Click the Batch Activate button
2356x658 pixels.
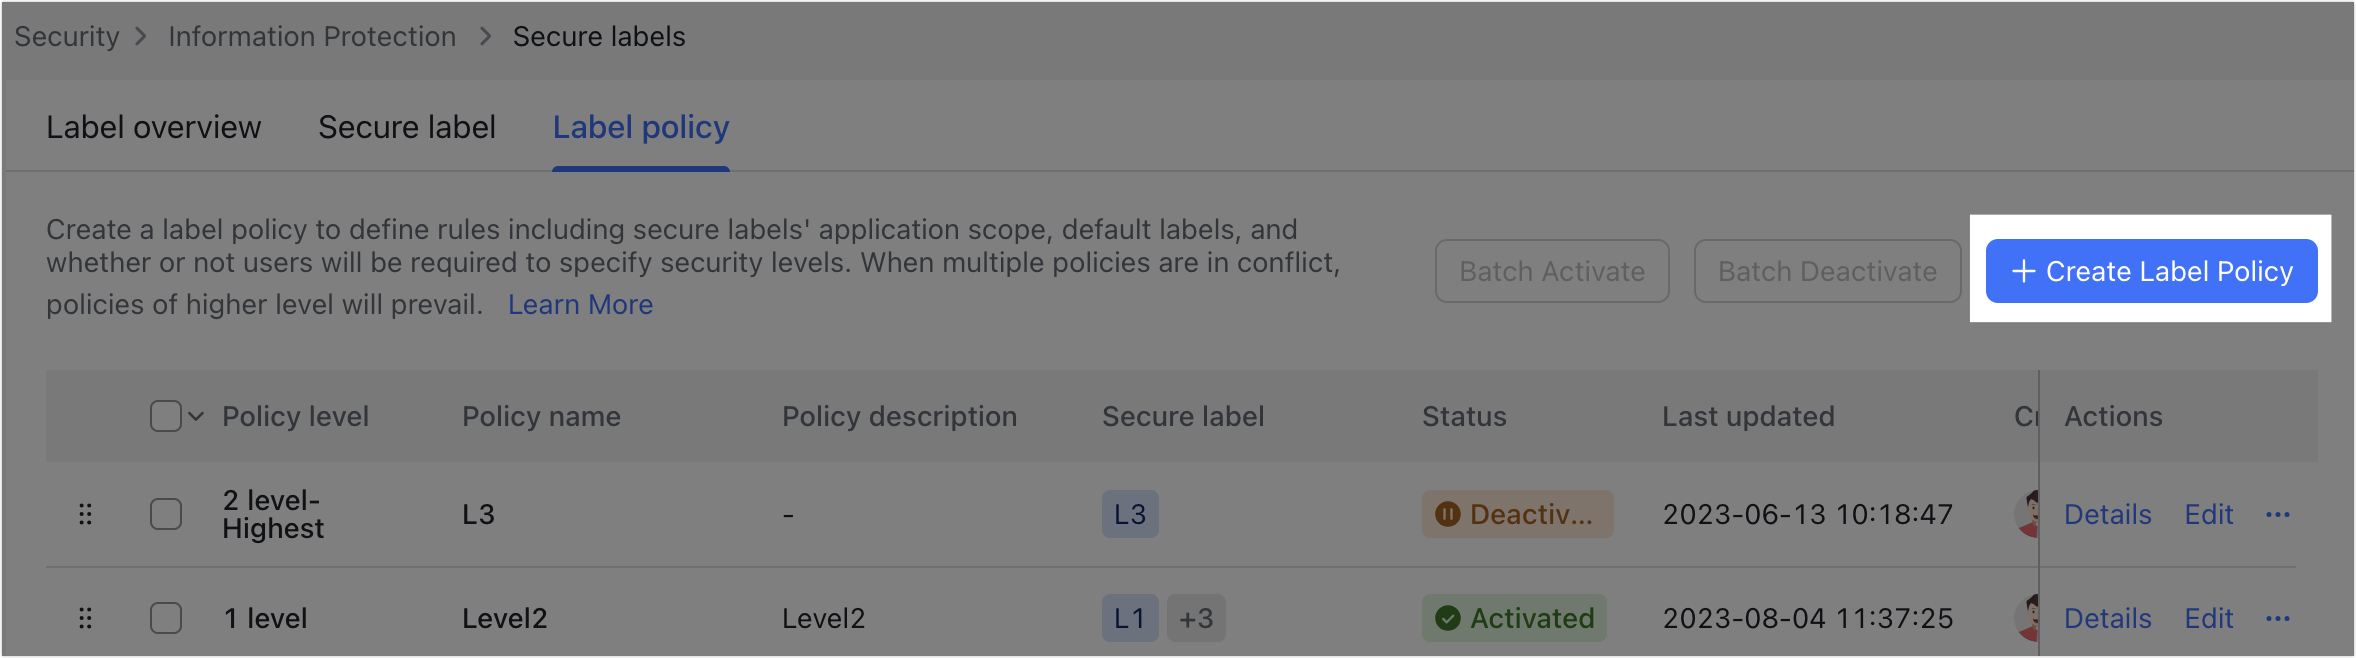point(1551,271)
